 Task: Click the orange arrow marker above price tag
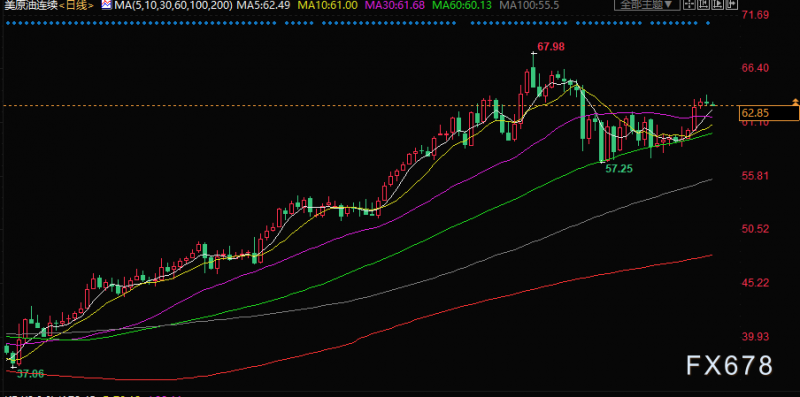(795, 102)
